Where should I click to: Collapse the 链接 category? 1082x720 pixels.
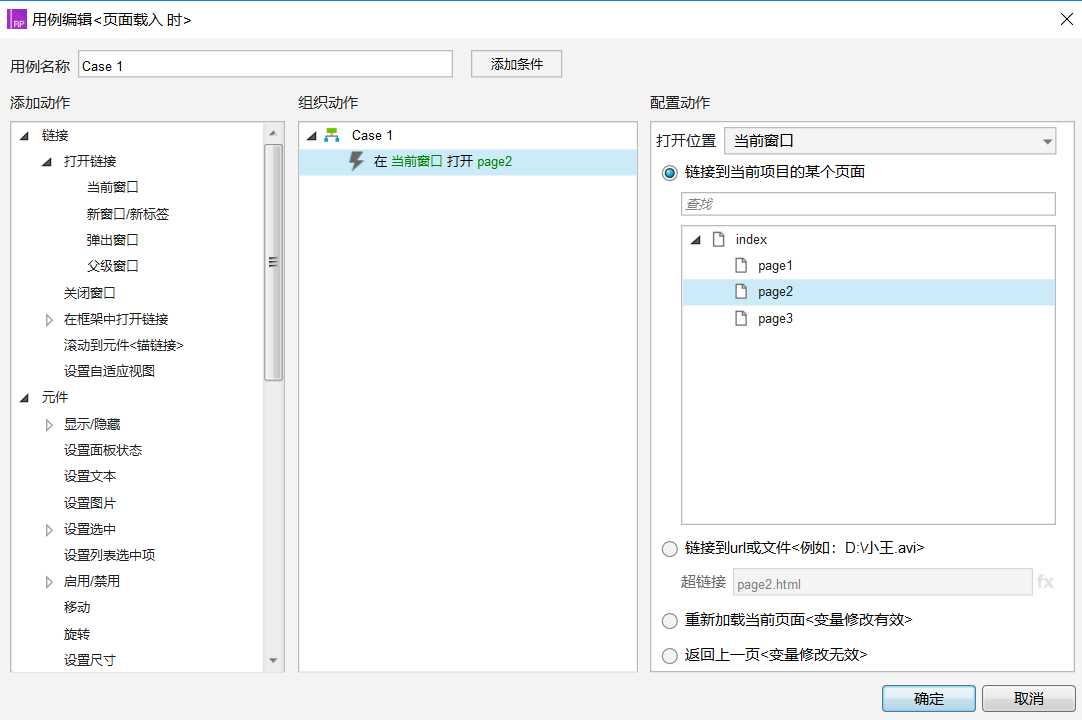(x=25, y=136)
